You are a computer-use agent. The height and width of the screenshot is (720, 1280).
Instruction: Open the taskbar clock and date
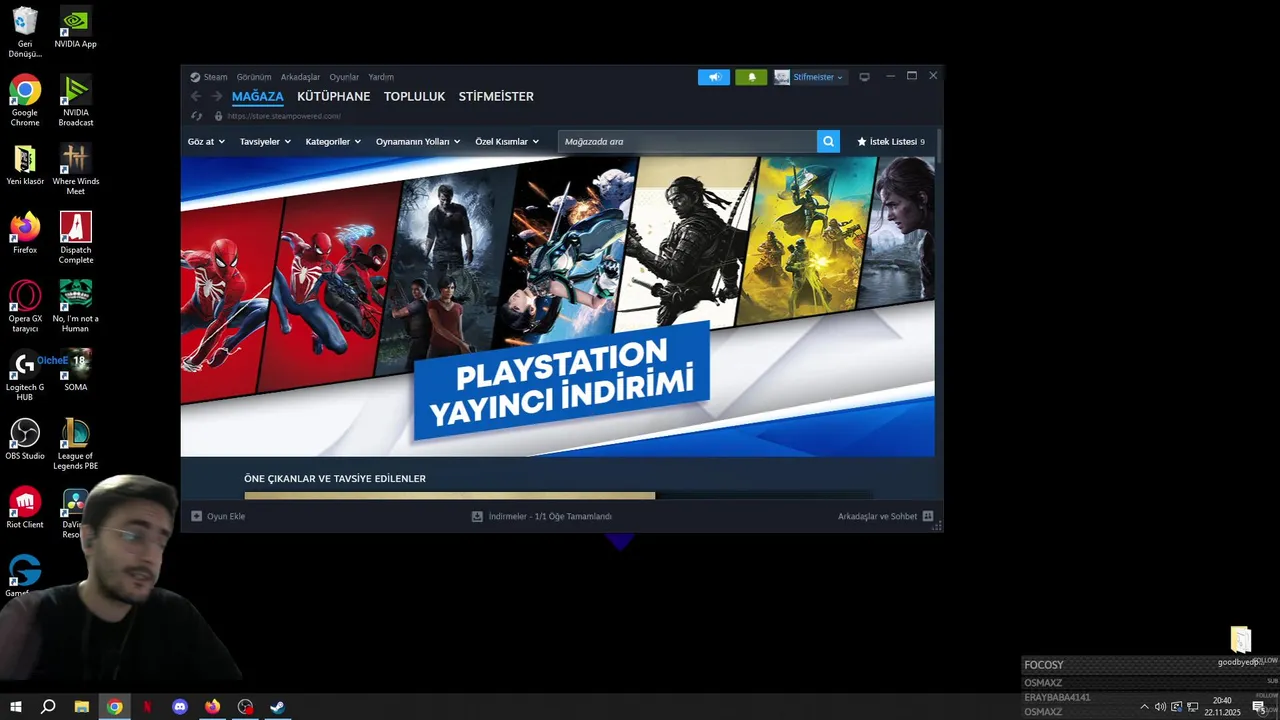(1222, 707)
